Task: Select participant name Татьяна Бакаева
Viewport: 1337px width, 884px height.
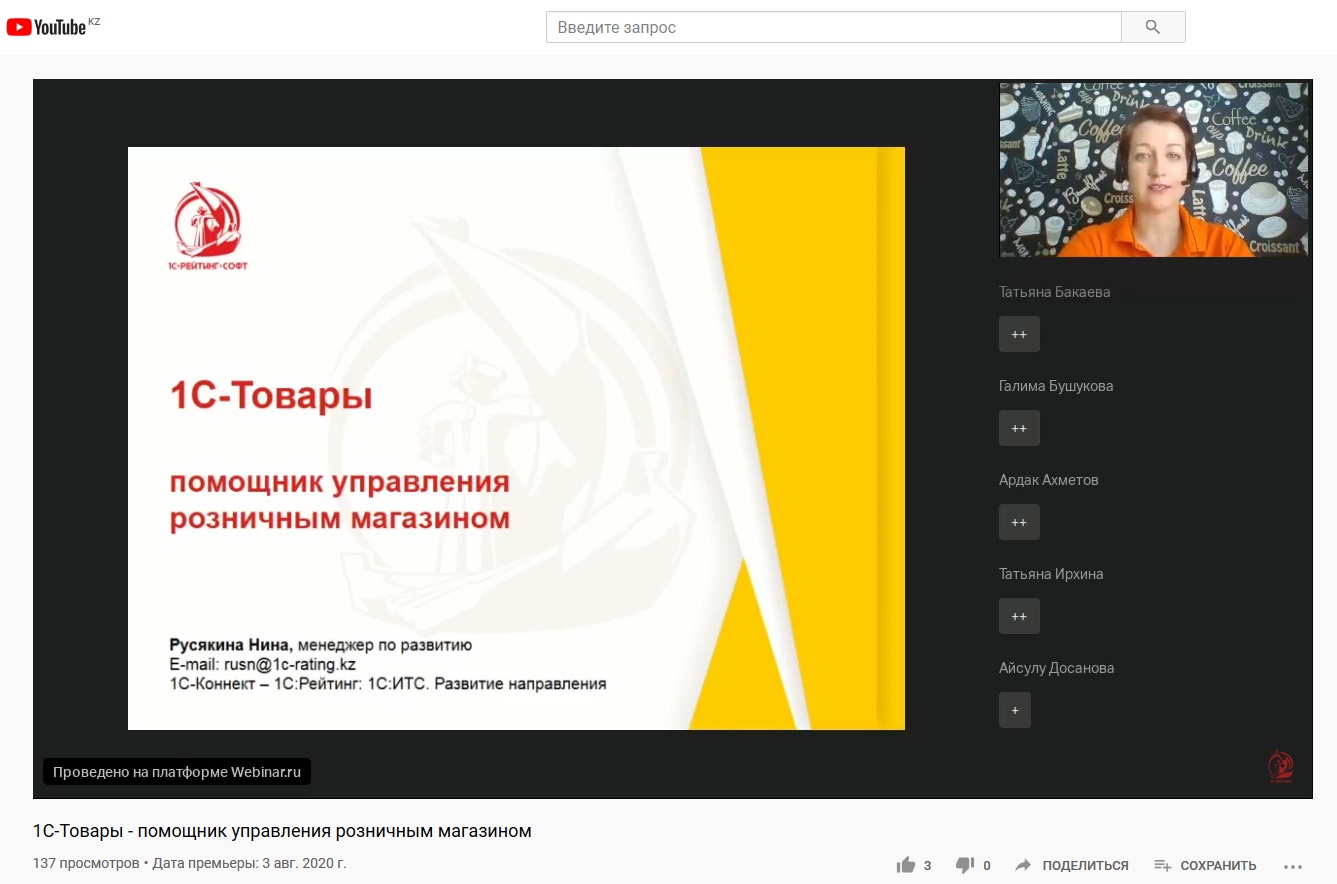Action: [x=1054, y=292]
